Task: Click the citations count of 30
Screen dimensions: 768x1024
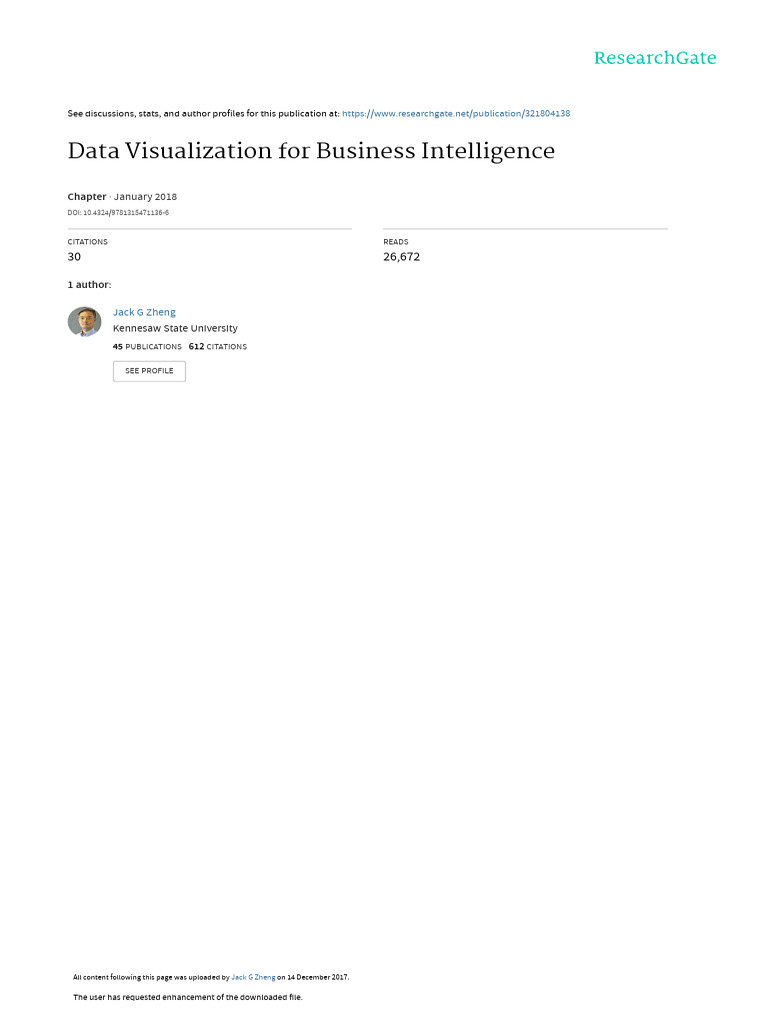Action: [74, 257]
